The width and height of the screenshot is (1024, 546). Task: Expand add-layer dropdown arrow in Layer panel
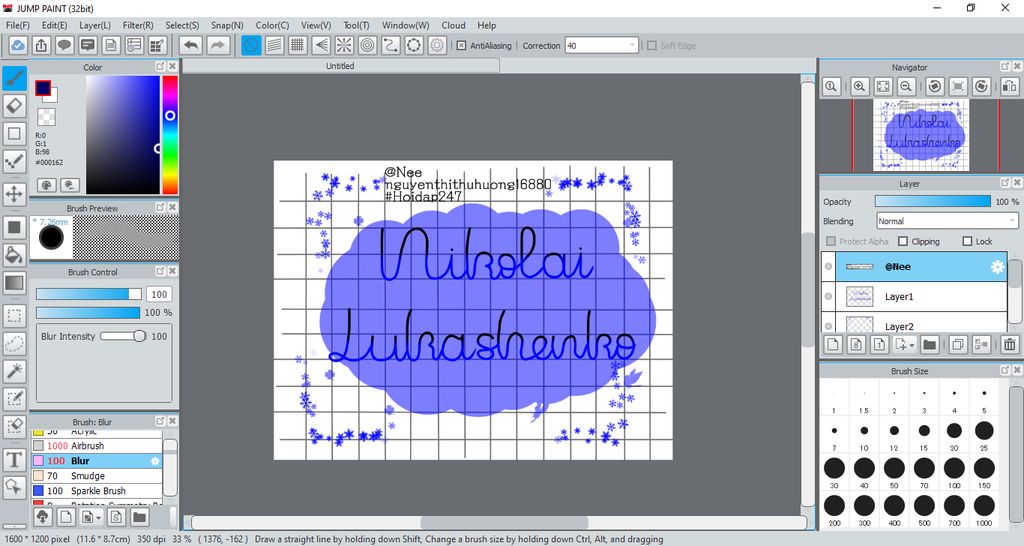(912, 344)
